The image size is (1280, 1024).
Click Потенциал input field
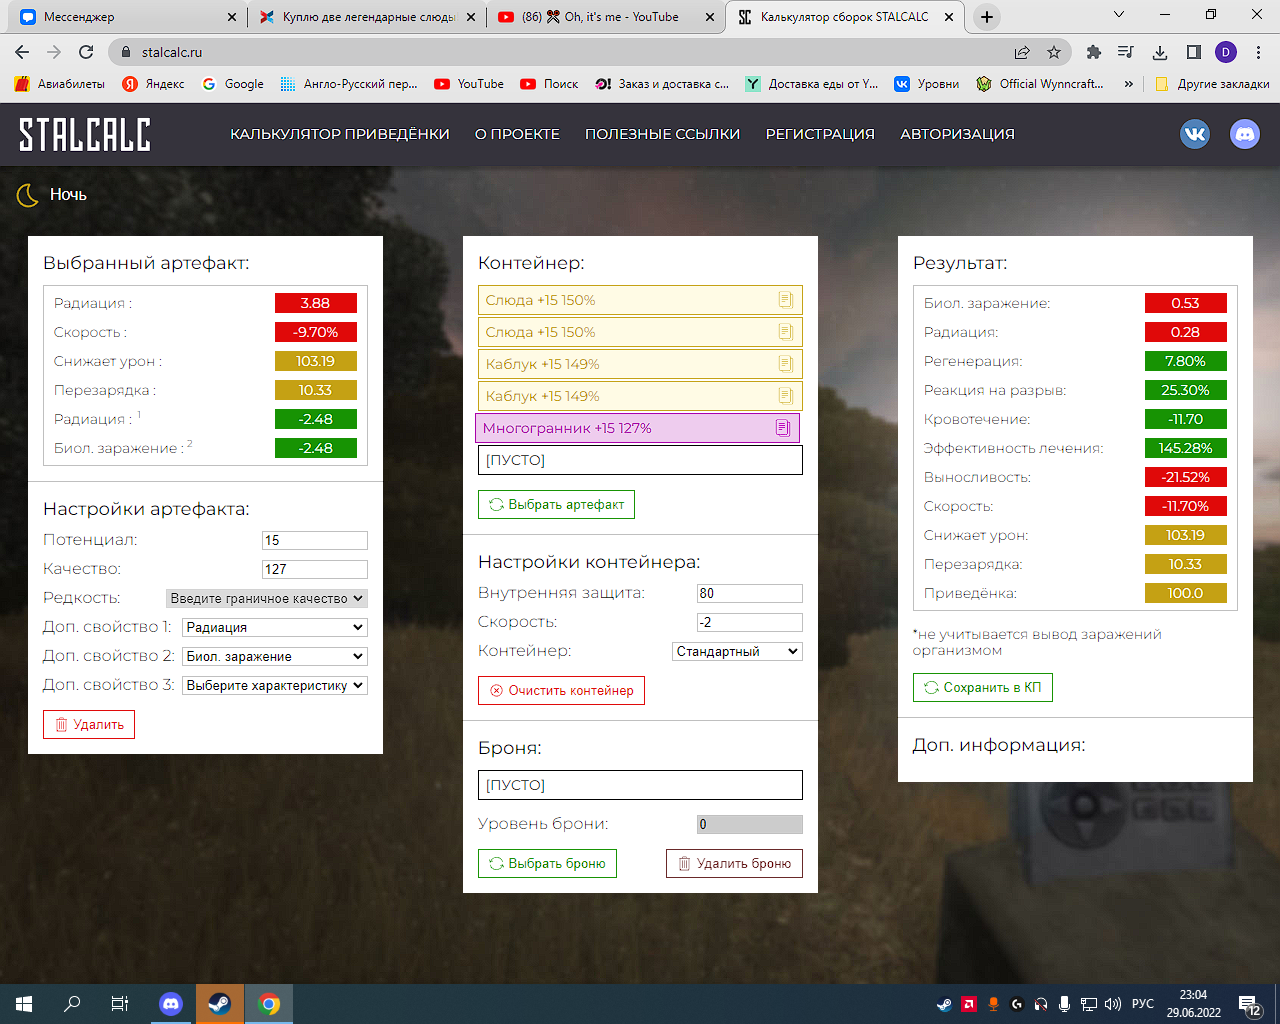pyautogui.click(x=315, y=540)
